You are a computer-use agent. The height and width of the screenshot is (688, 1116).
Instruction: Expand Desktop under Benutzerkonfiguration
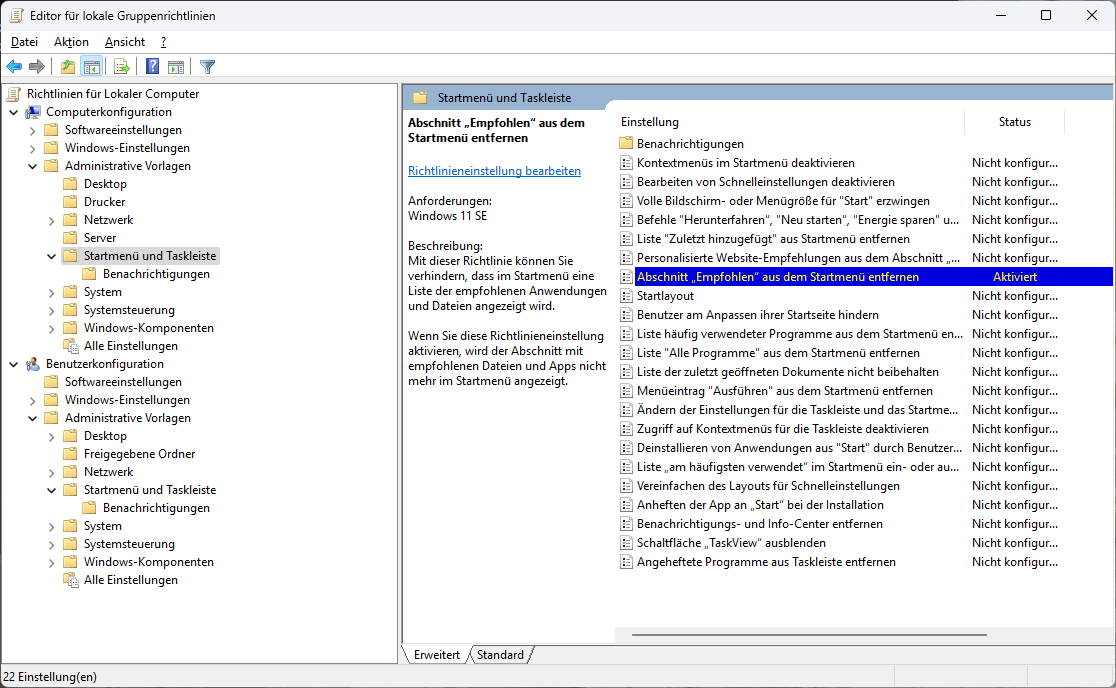51,436
